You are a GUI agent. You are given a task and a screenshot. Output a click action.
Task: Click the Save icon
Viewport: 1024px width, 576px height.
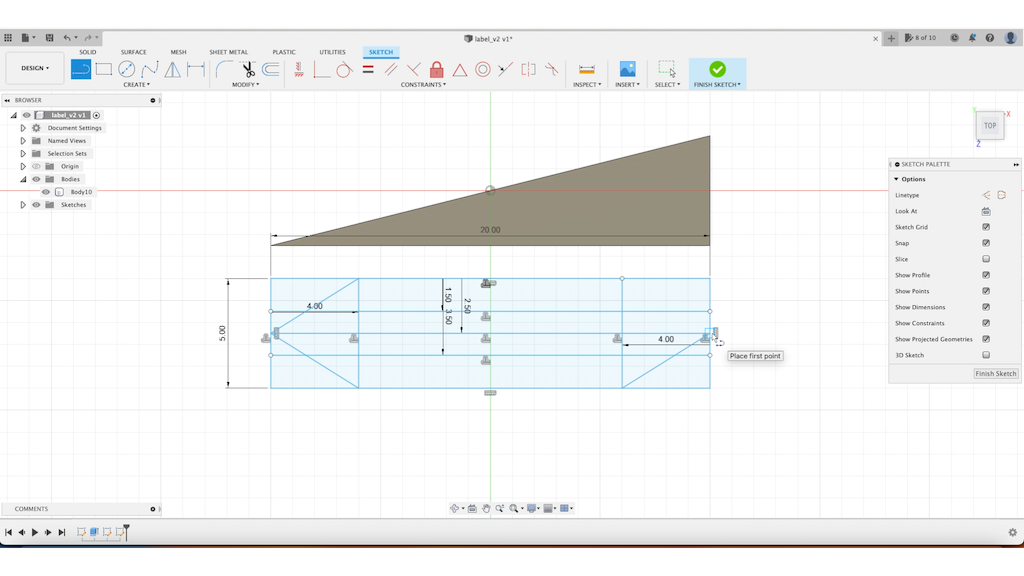coord(49,38)
